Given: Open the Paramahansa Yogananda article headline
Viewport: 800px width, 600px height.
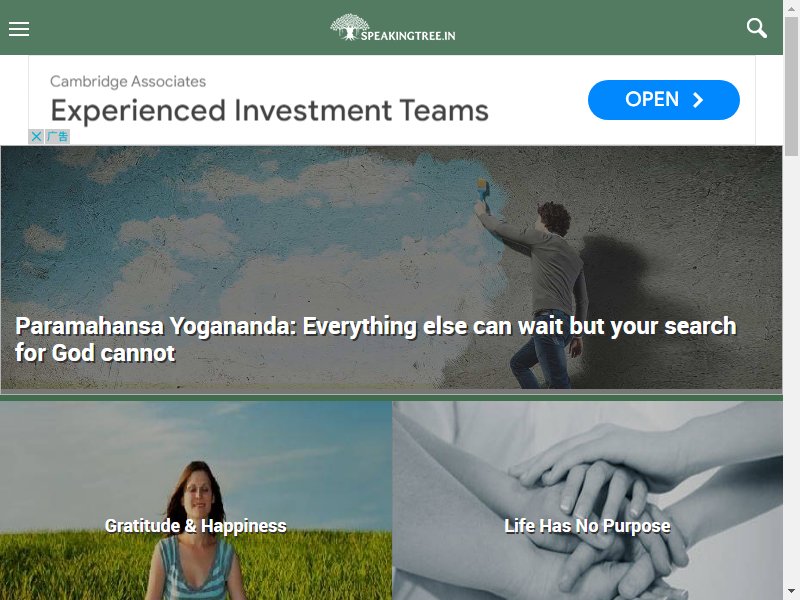Looking at the screenshot, I should click(x=376, y=339).
